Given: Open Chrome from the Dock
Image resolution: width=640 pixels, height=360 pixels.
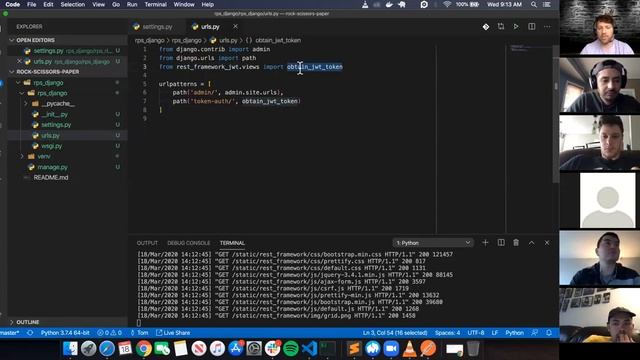Looking at the screenshot, I should pyautogui.click(x=144, y=349).
